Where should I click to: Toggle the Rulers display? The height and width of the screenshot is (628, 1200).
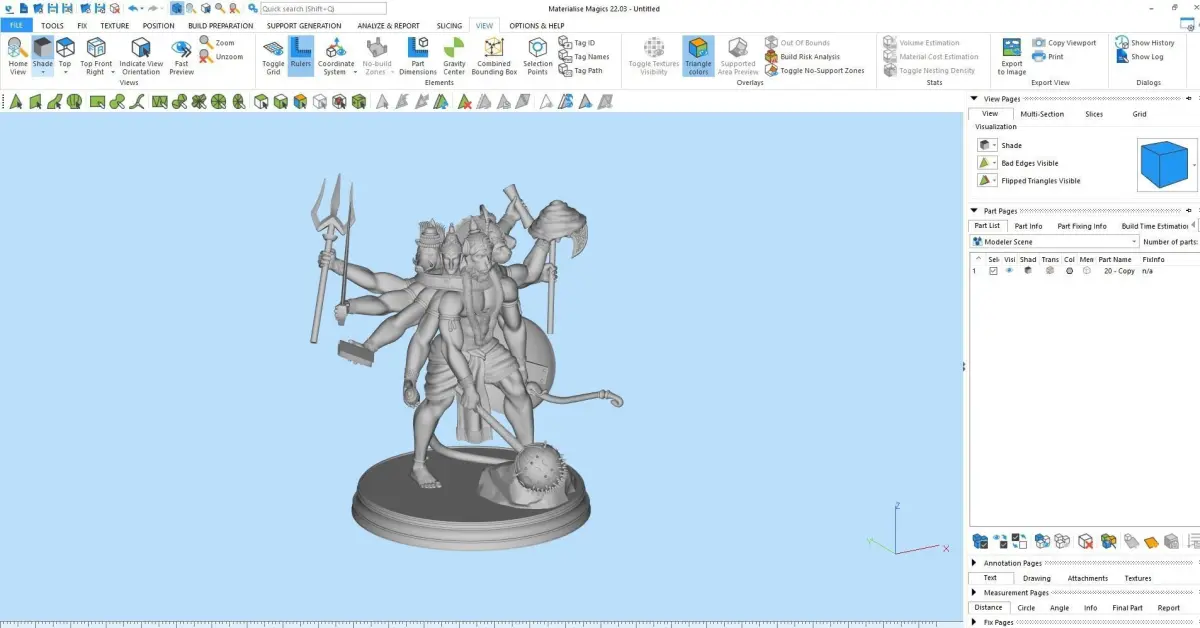pyautogui.click(x=301, y=56)
